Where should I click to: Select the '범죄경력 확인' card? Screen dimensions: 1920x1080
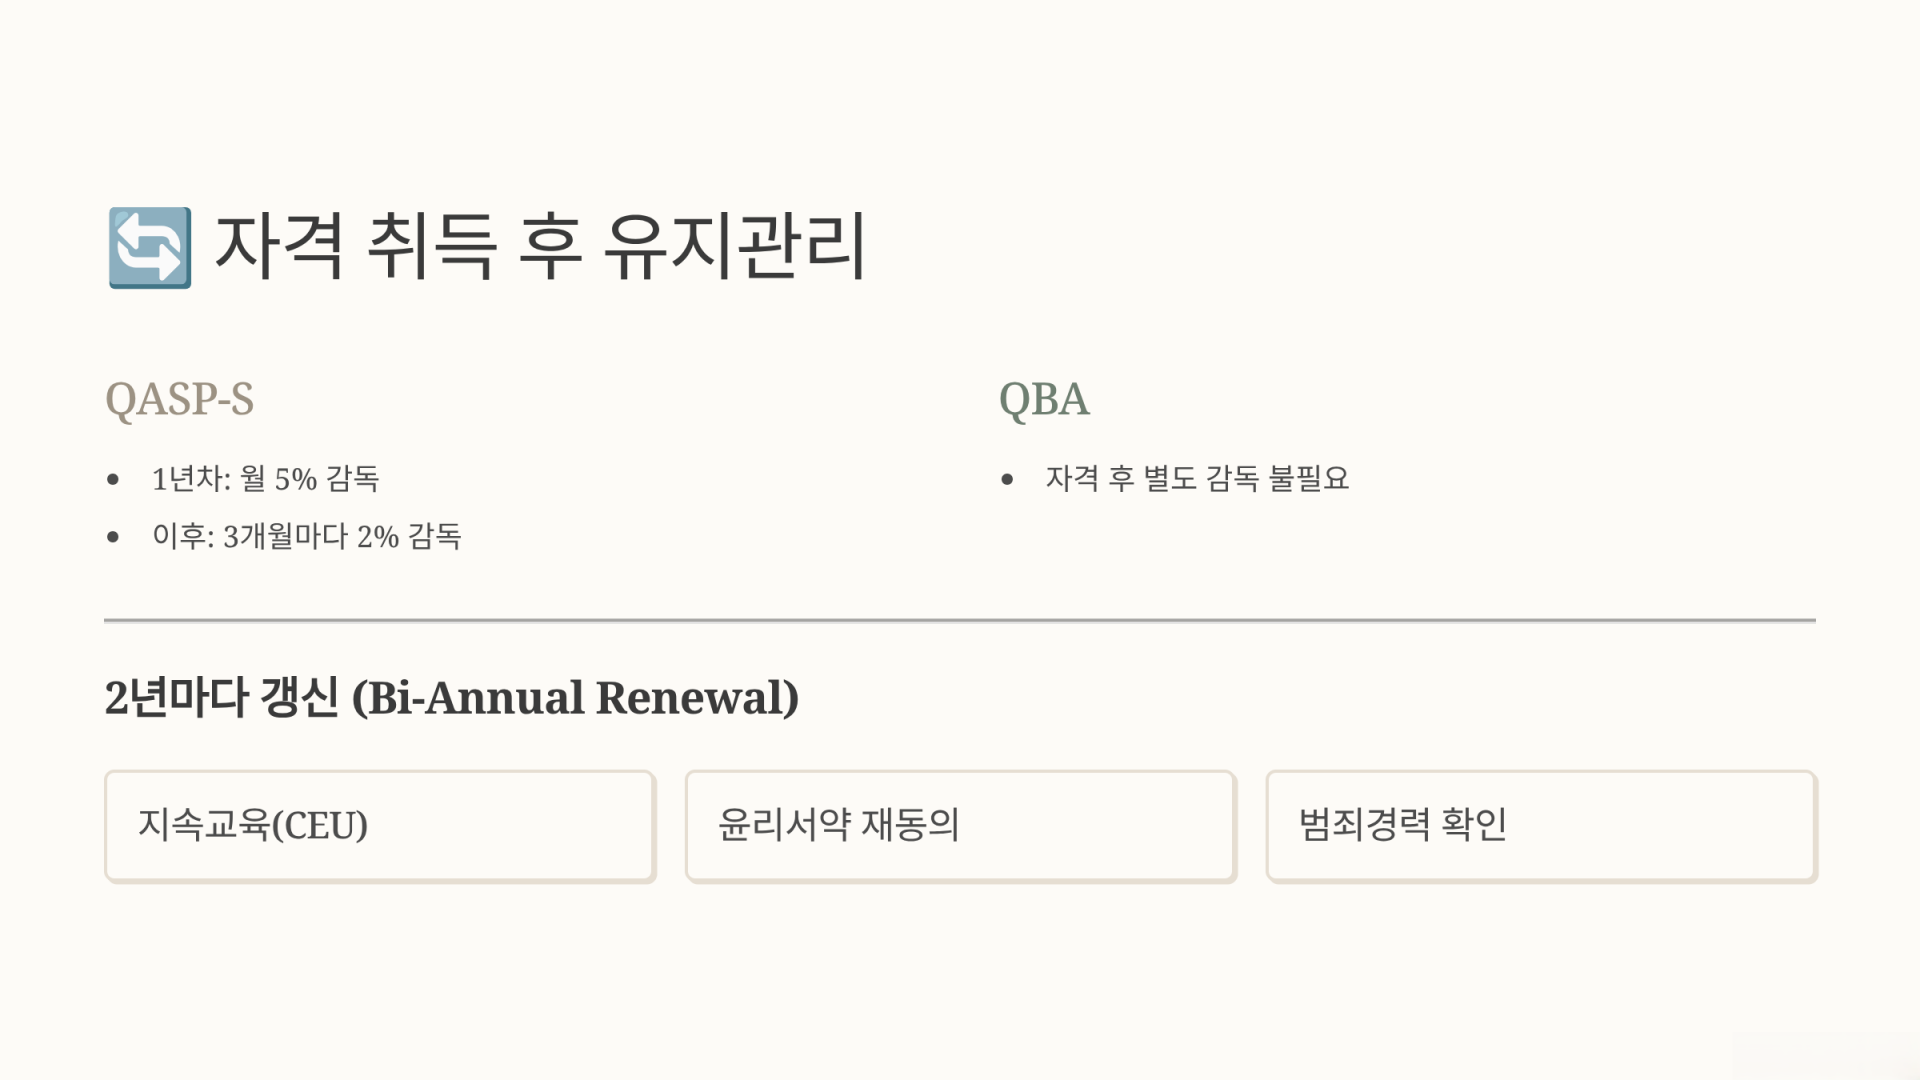point(1541,826)
